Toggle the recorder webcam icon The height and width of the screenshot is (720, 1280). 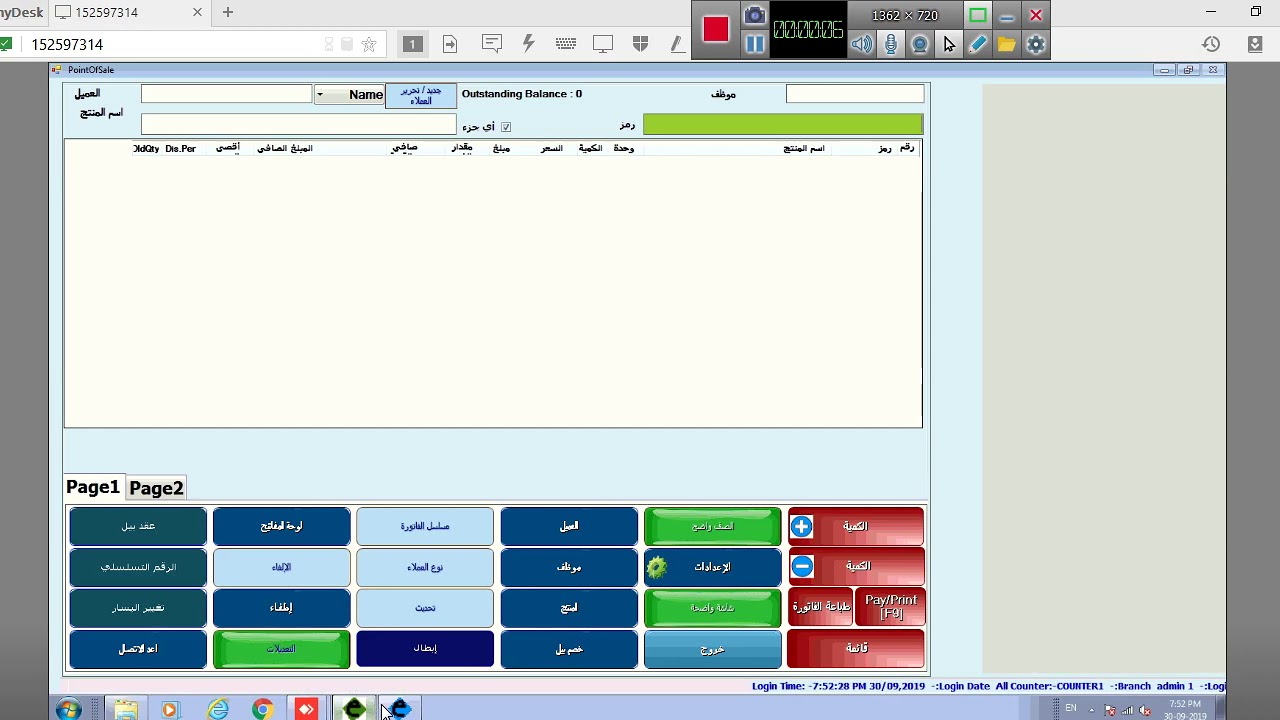click(919, 44)
